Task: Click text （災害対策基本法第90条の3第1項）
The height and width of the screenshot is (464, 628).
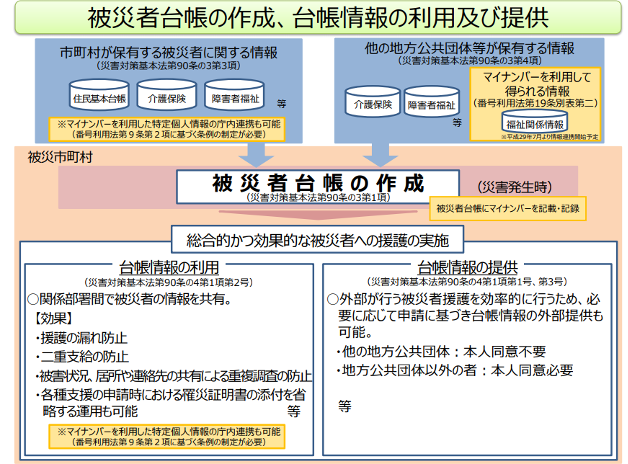Action: 318,198
